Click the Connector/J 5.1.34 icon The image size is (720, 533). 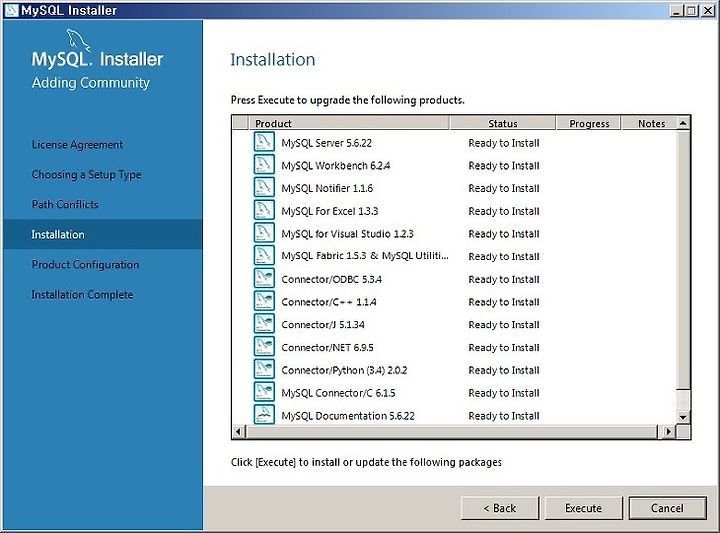pyautogui.click(x=264, y=324)
